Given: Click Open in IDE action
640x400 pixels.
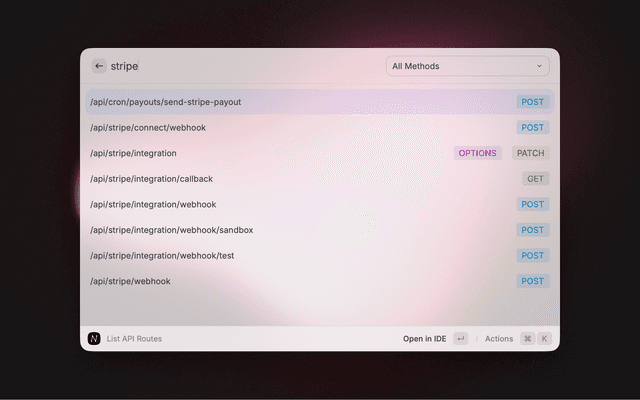Looking at the screenshot, I should [425, 339].
